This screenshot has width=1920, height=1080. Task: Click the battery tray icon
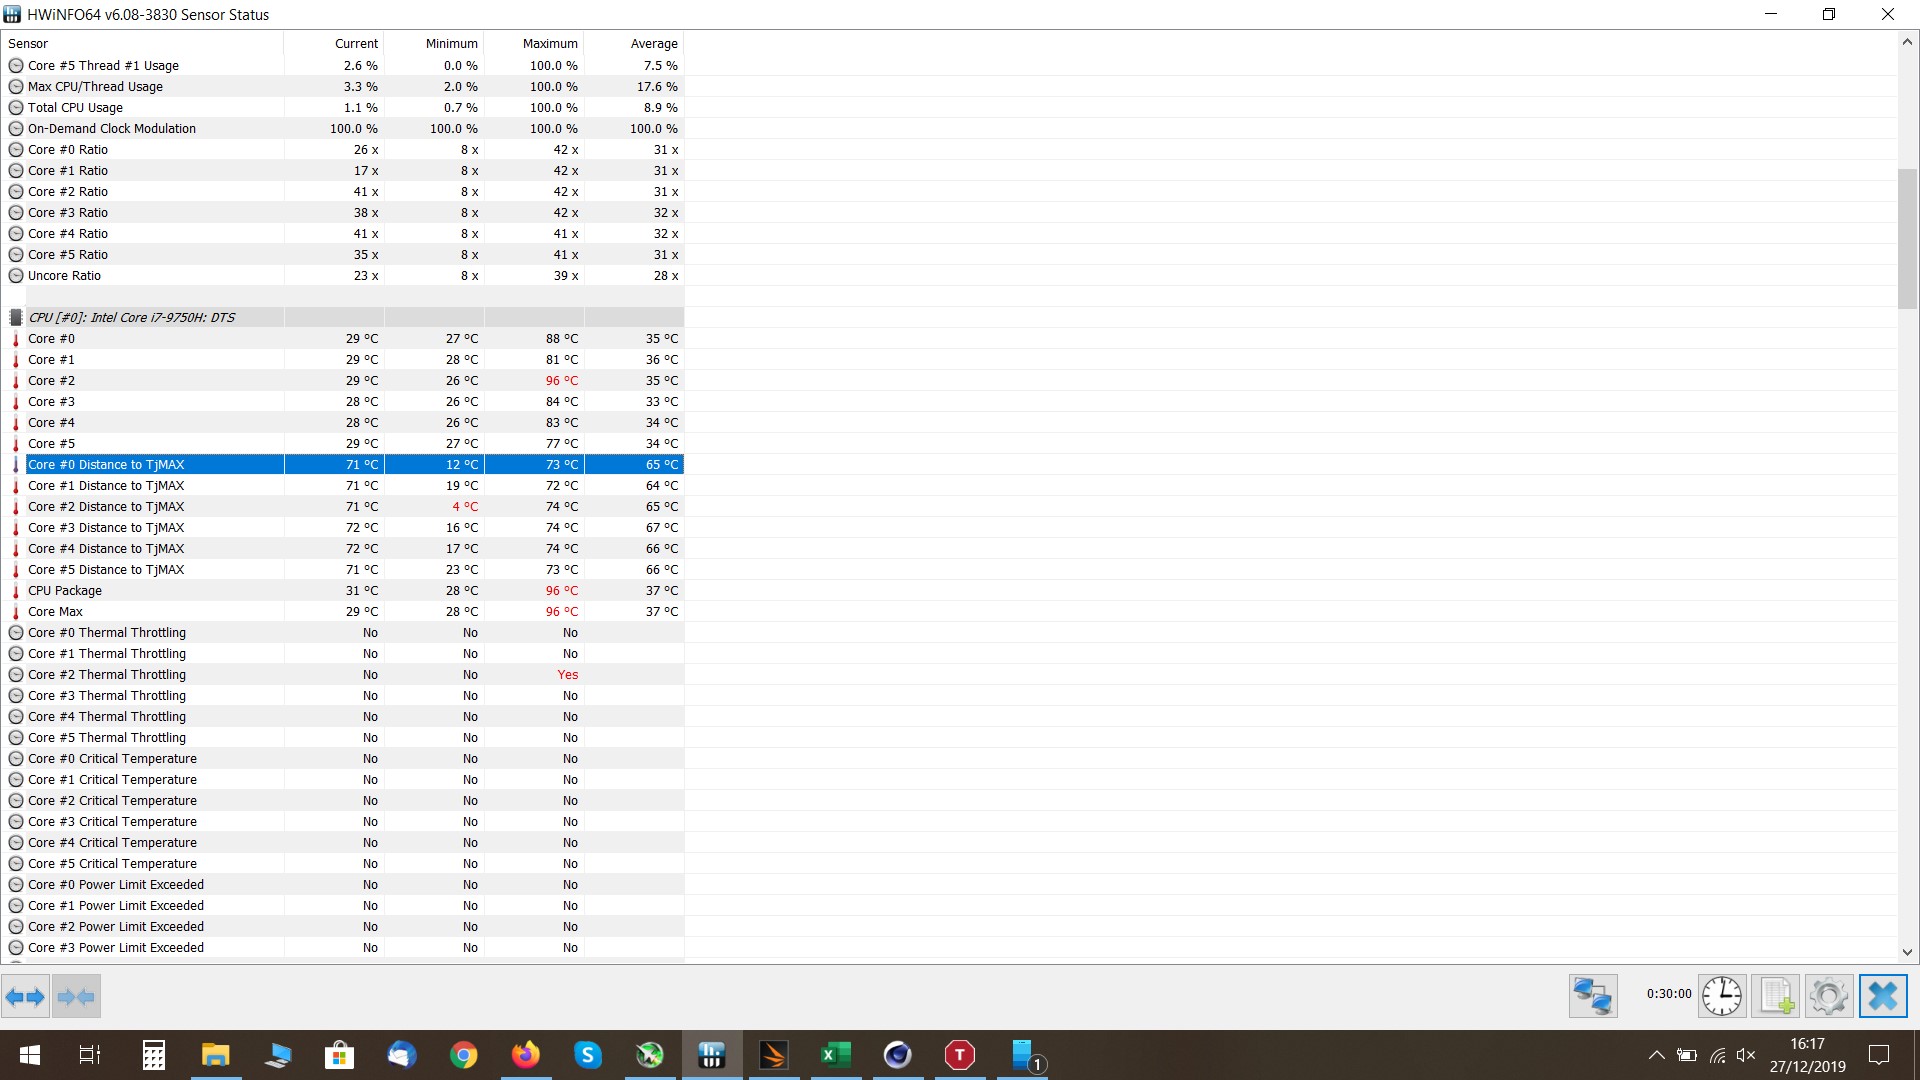click(1687, 1055)
